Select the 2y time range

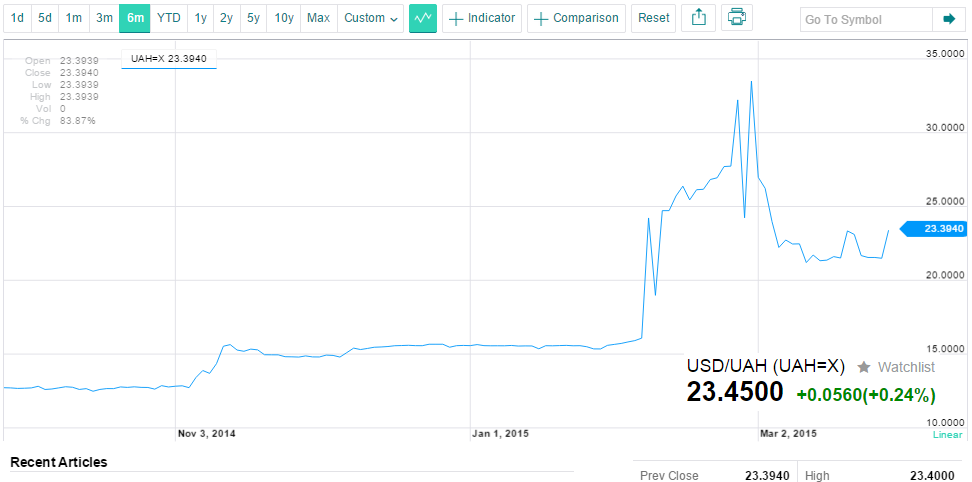[x=227, y=18]
